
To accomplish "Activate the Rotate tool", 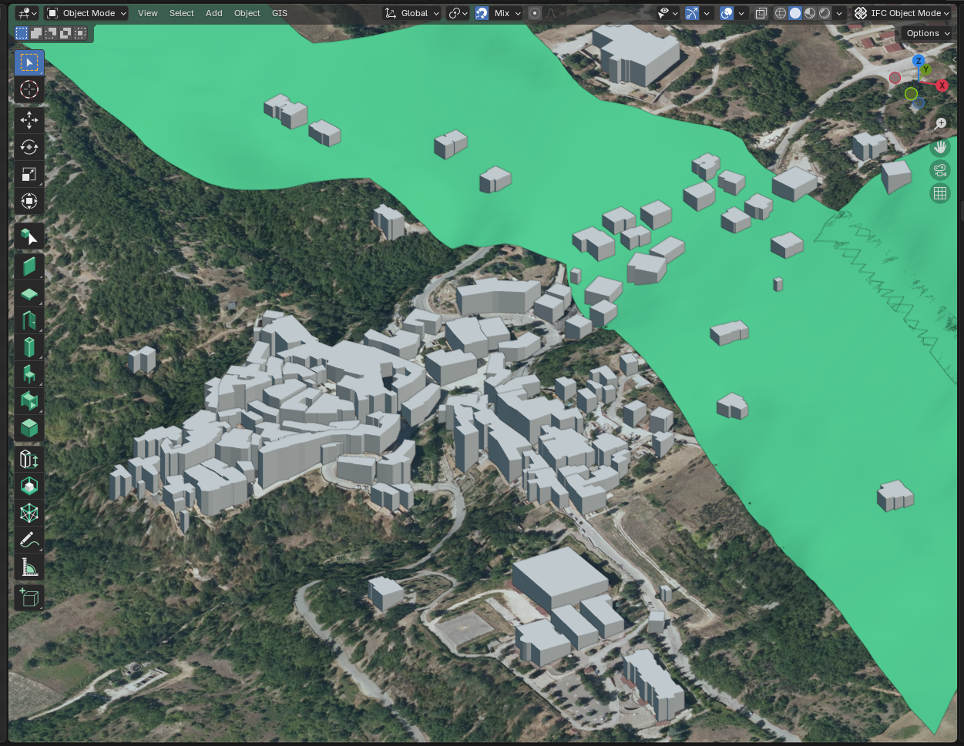I will click(x=28, y=147).
